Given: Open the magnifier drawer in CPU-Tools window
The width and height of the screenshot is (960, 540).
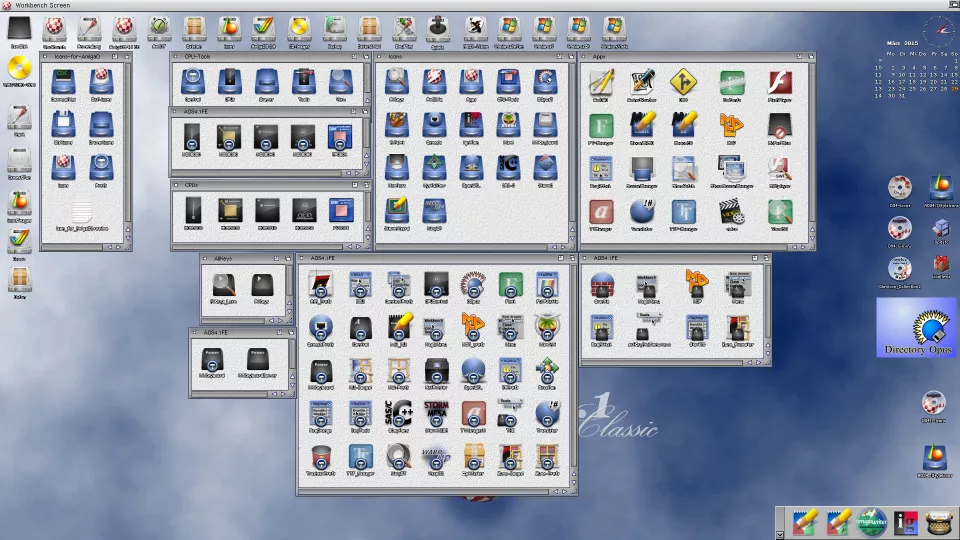Looking at the screenshot, I should pos(341,82).
